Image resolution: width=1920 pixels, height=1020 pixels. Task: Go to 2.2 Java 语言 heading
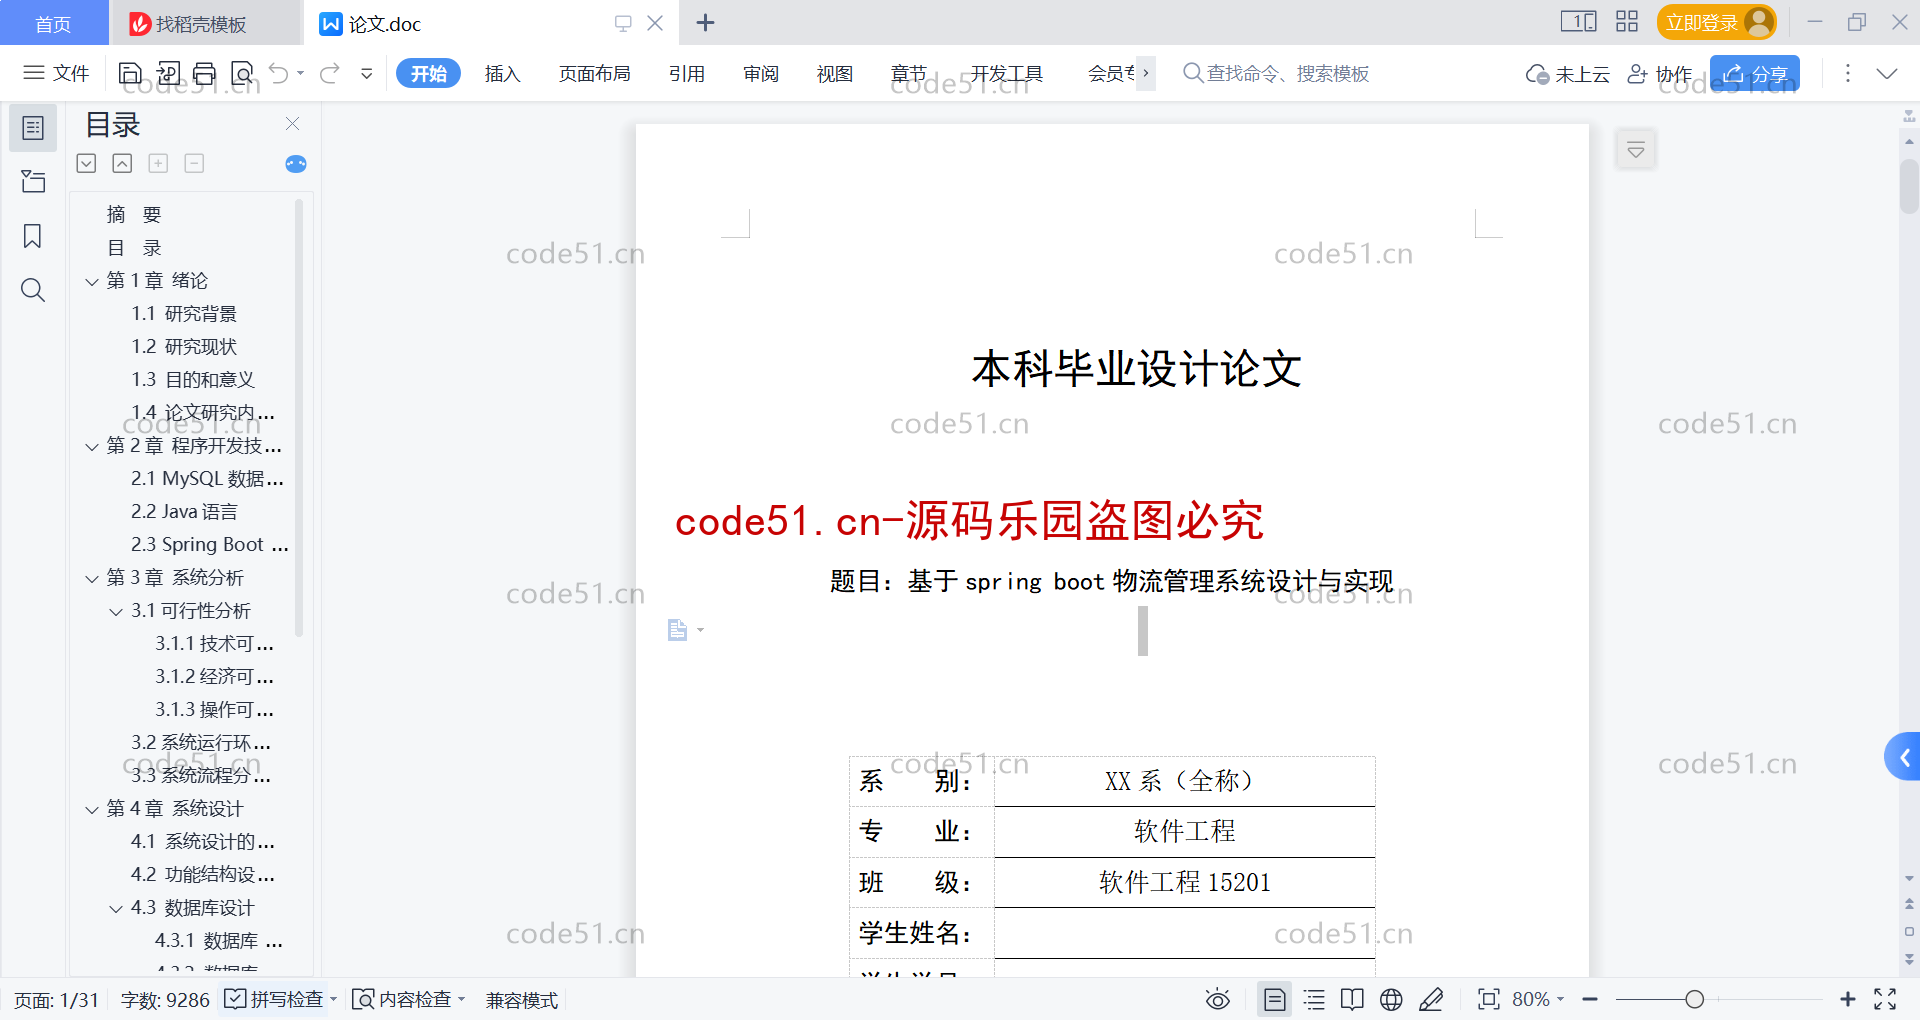[x=184, y=511]
